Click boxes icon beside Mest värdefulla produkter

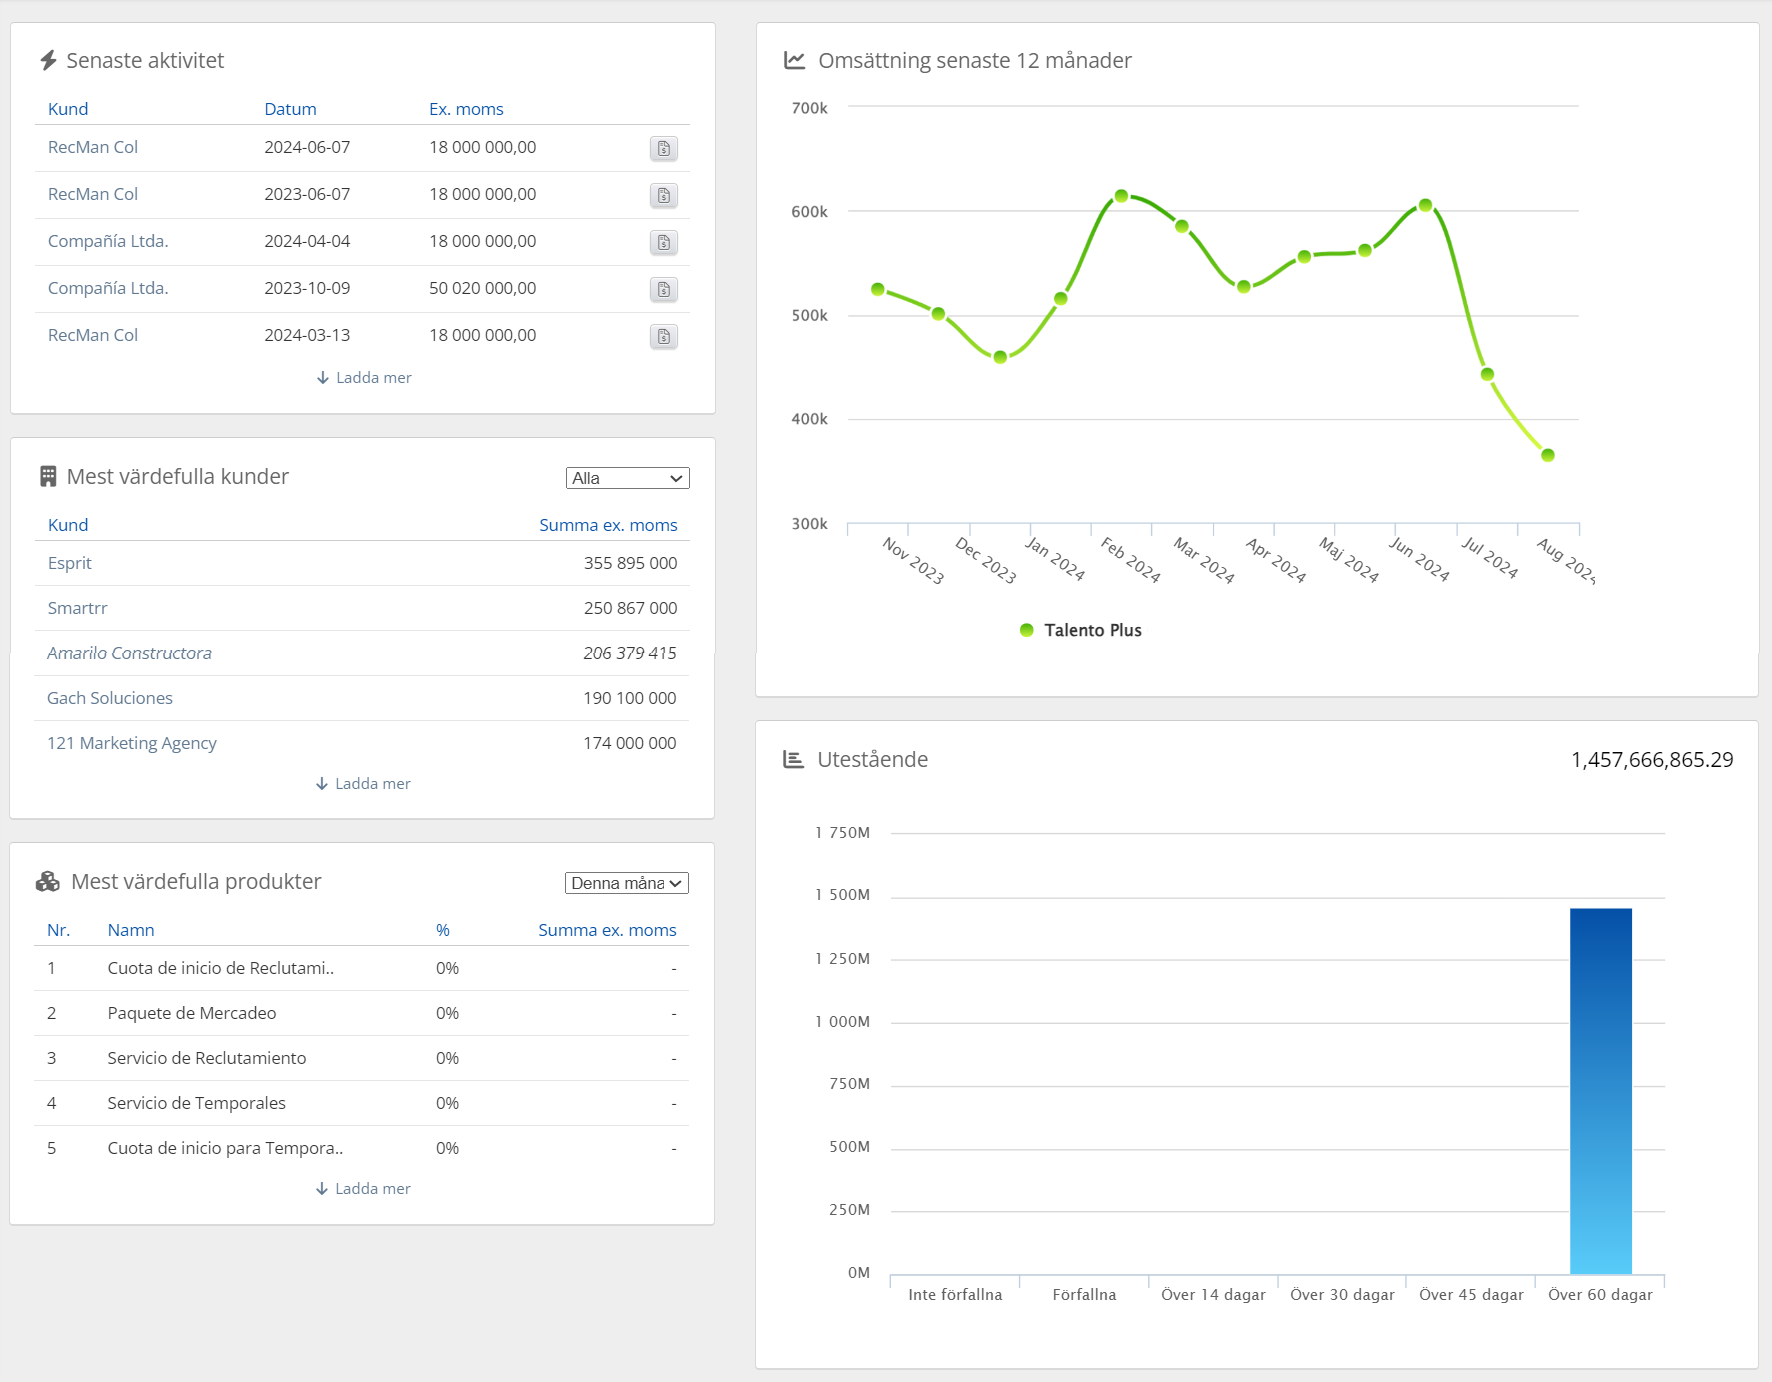48,882
